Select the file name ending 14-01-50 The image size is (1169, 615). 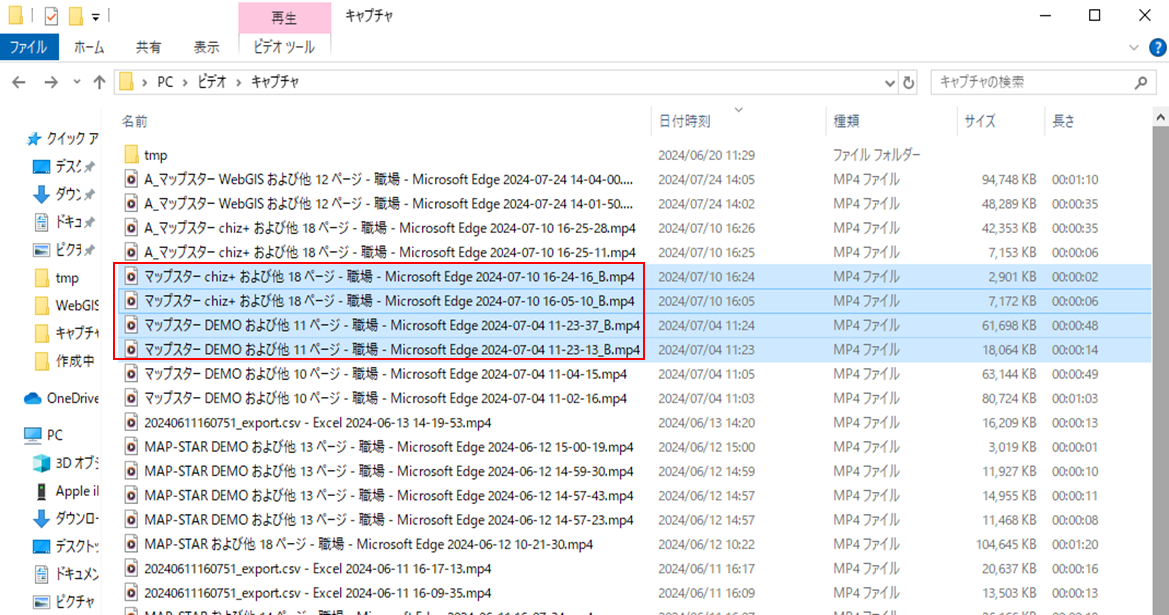tap(388, 204)
